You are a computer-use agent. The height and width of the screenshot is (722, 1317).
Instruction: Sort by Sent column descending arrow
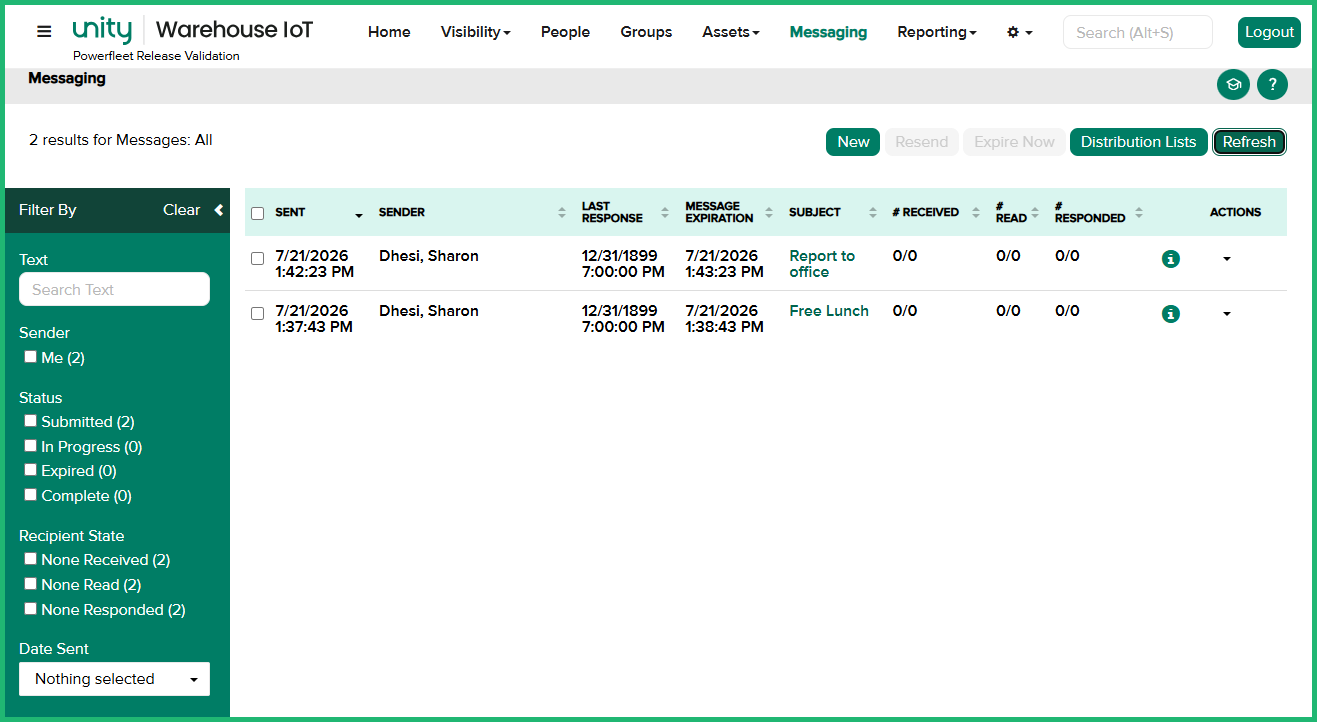(359, 216)
